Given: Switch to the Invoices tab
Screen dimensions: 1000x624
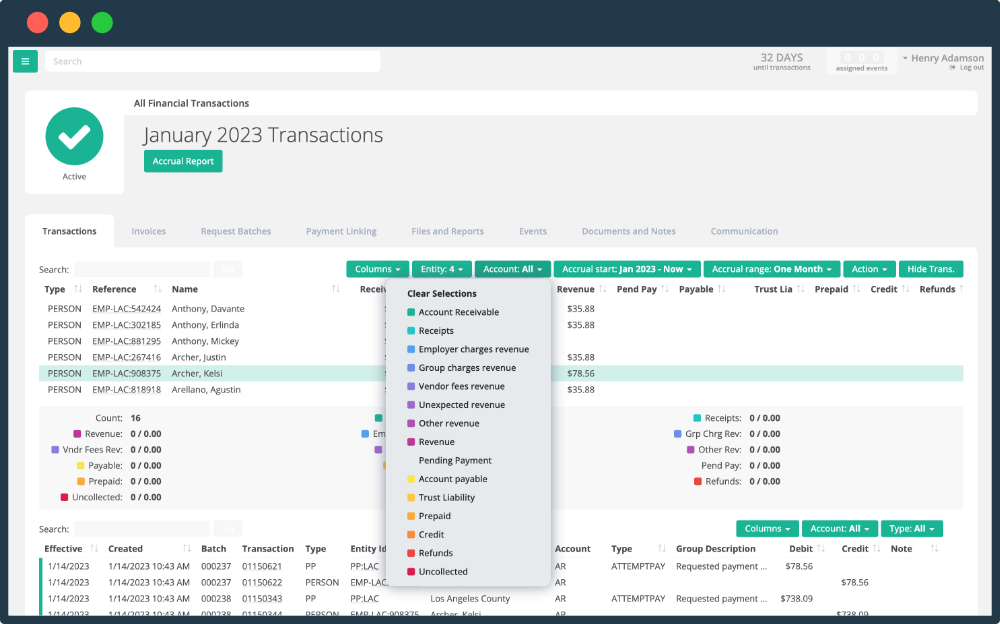Looking at the screenshot, I should click(x=149, y=231).
